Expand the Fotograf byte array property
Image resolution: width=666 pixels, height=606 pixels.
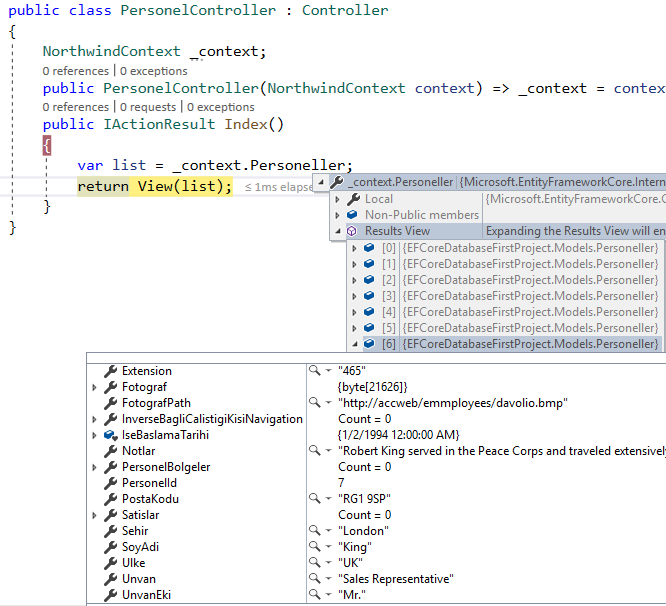[x=95, y=387]
